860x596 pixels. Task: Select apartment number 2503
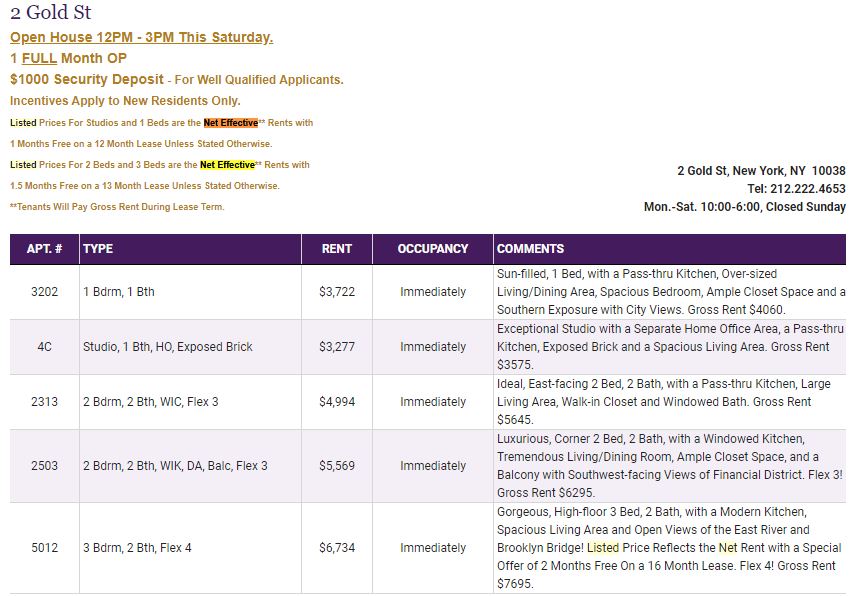tap(44, 466)
